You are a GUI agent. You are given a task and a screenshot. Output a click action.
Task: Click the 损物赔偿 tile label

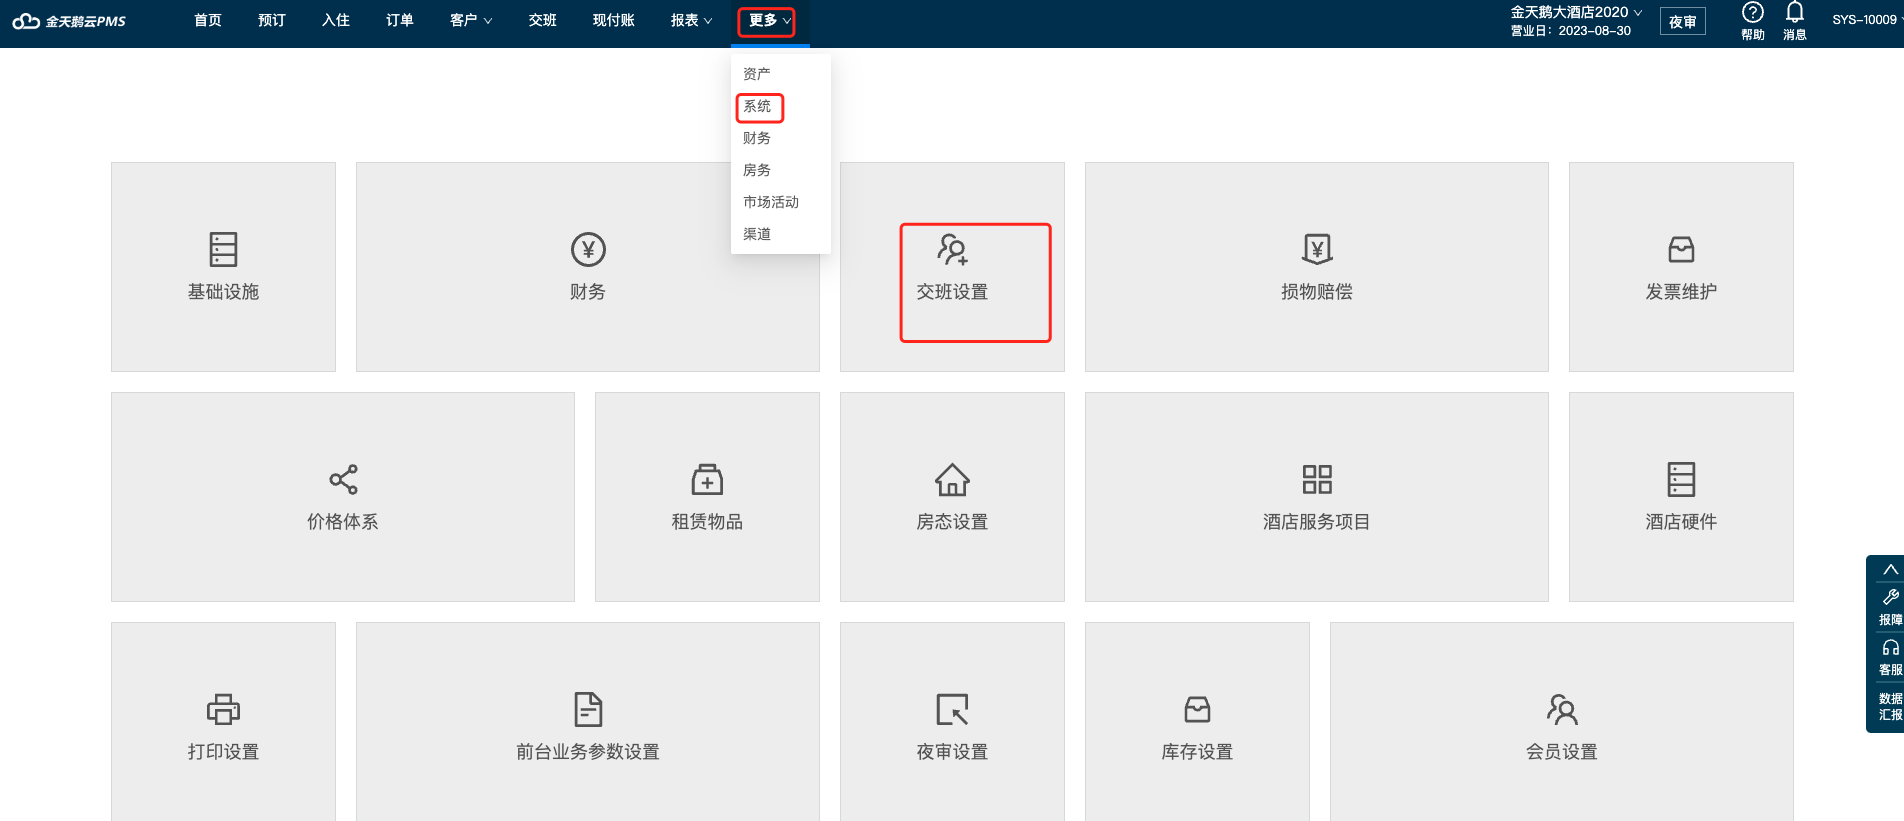(x=1317, y=292)
